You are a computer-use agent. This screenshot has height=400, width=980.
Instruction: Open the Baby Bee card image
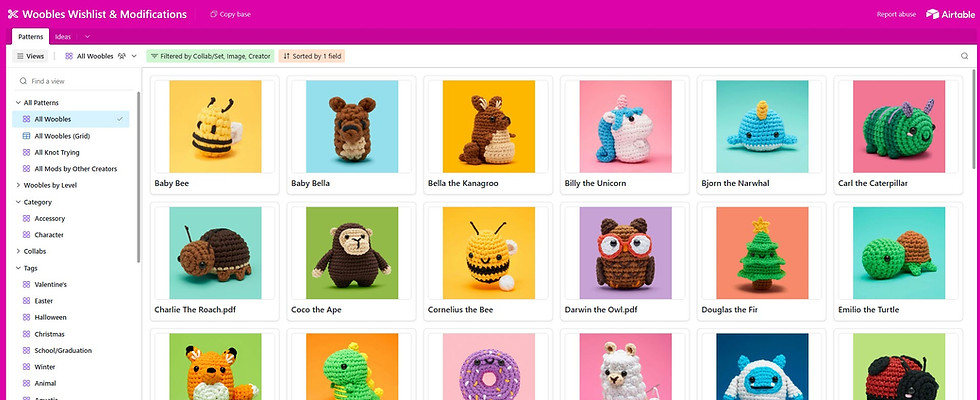[x=215, y=126]
